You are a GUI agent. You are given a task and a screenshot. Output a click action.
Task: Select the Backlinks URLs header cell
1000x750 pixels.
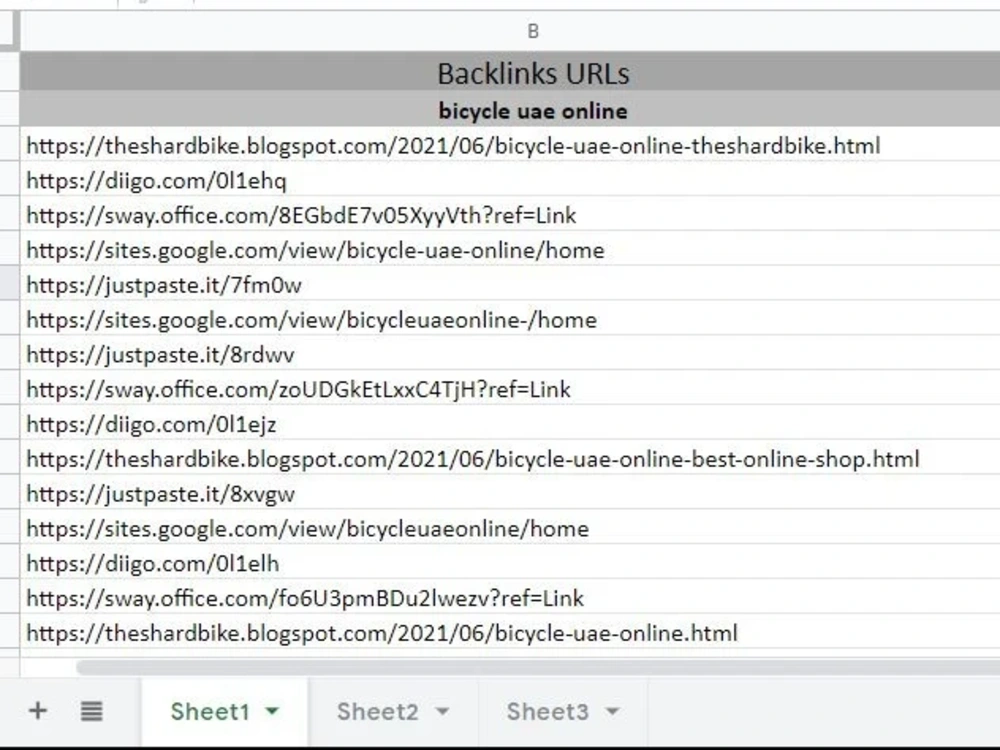tap(510, 72)
